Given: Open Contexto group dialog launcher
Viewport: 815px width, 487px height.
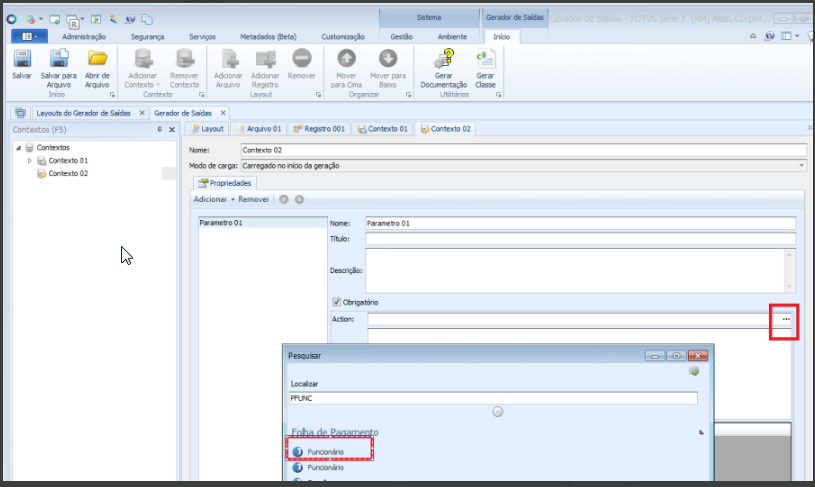Looking at the screenshot, I should click(202, 95).
